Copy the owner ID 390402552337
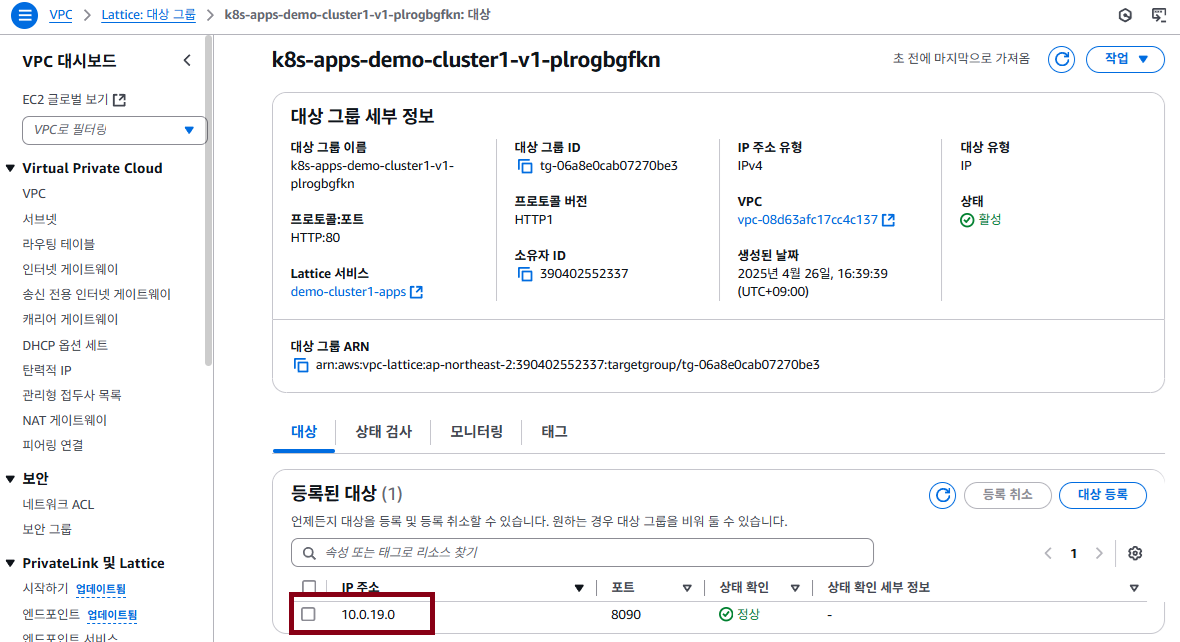1180x642 pixels. (x=525, y=275)
